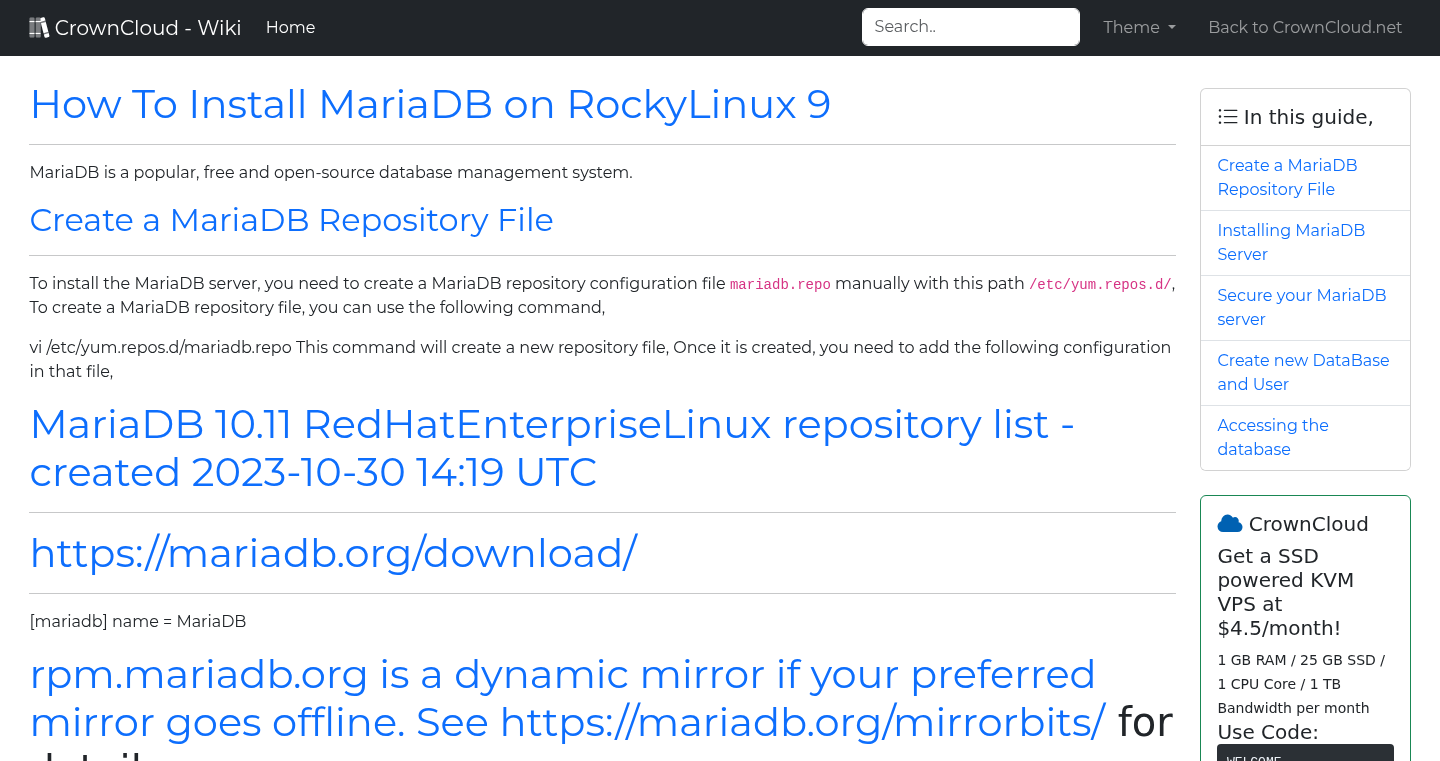Image resolution: width=1440 pixels, height=761 pixels.
Task: Visit 'Secure your MariaDB server' section
Action: (x=1301, y=307)
